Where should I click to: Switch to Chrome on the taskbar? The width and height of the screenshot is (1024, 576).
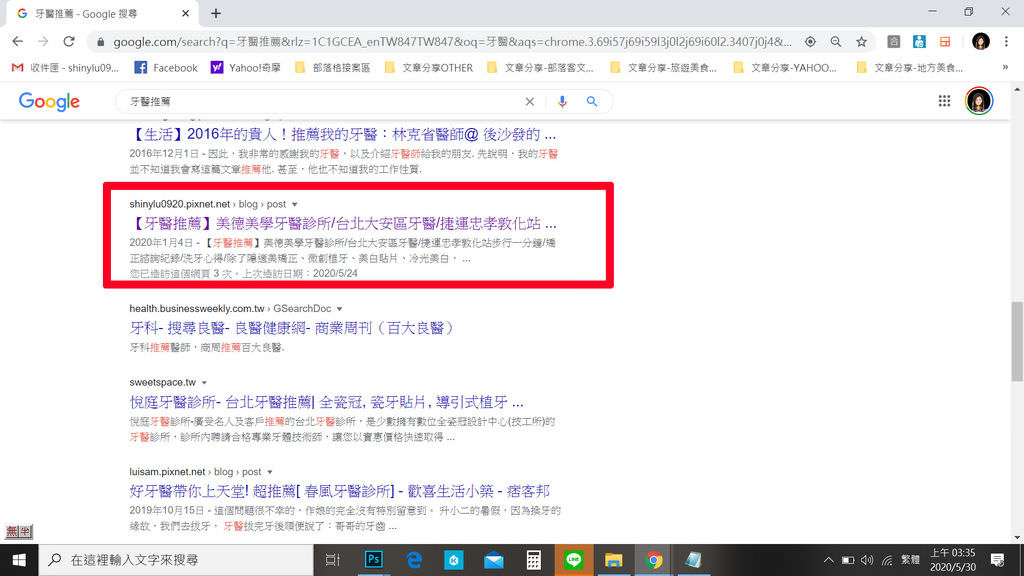(653, 560)
